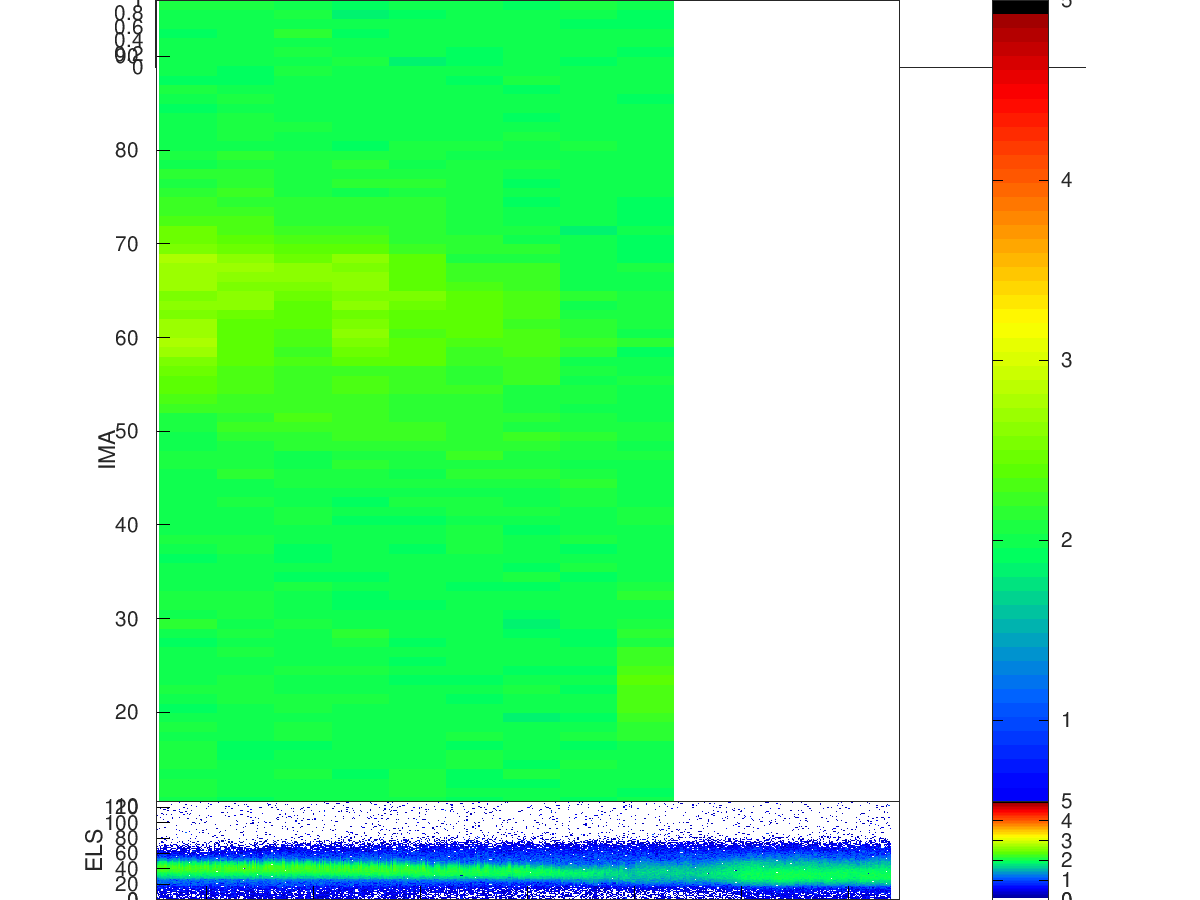Viewport: 1200px width, 900px height.
Task: Click the ELS y-axis label
Action: coord(95,850)
